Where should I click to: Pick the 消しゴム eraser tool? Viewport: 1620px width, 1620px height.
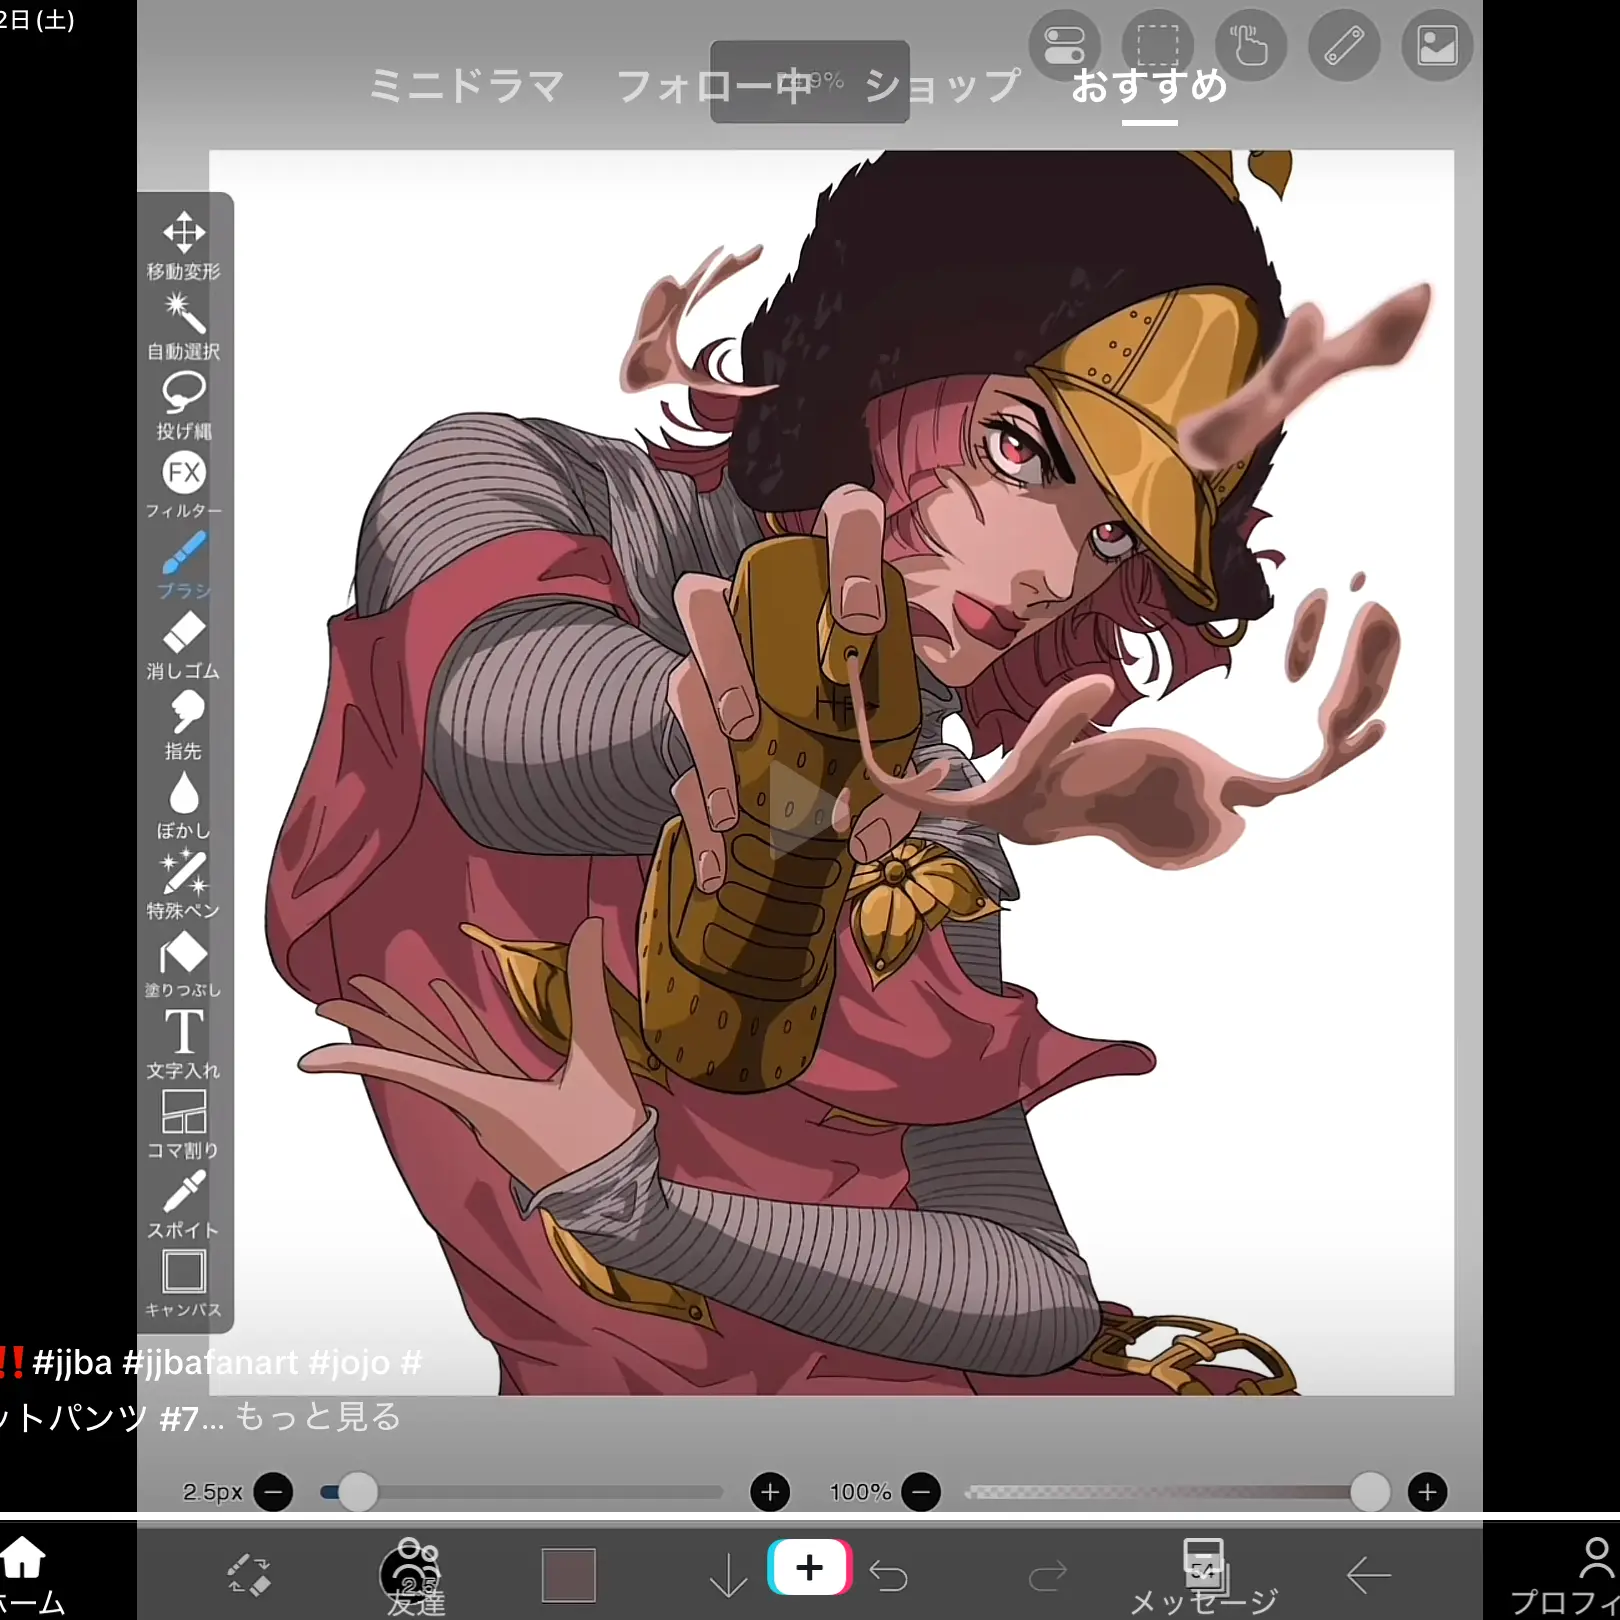coord(184,646)
